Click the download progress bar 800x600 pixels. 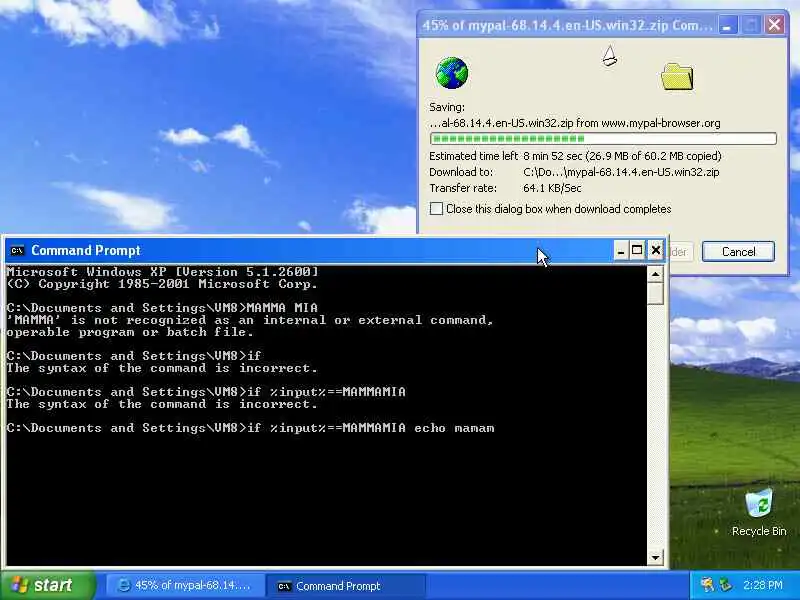point(603,138)
